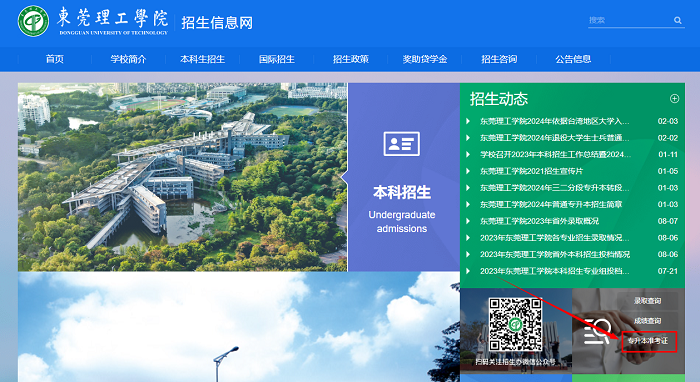Click the aerial campus banner image
This screenshot has width=700, height=382.
coord(183,177)
